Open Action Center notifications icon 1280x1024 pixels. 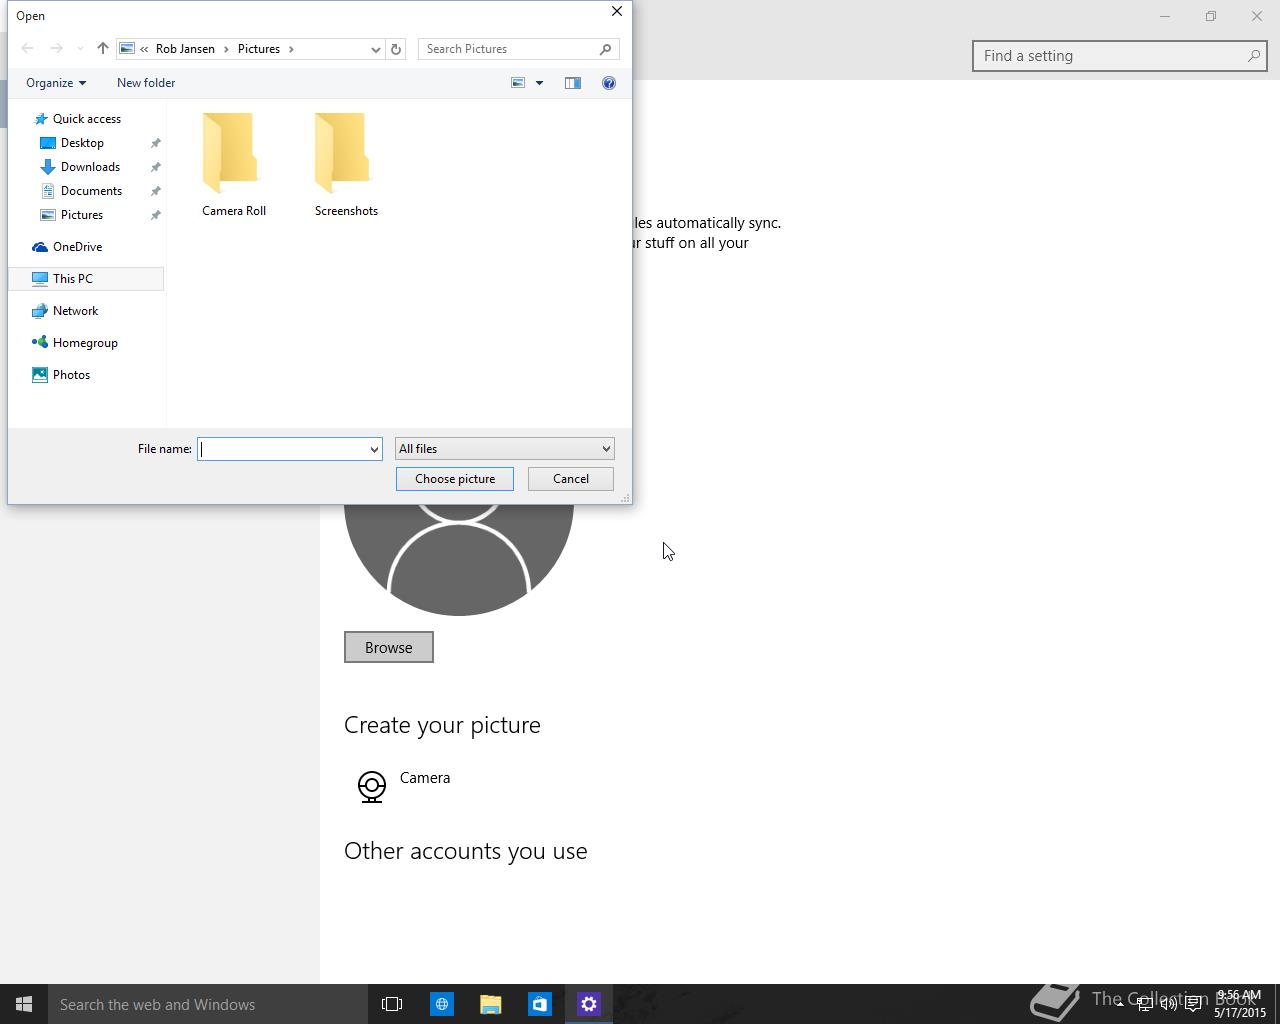click(1193, 1004)
